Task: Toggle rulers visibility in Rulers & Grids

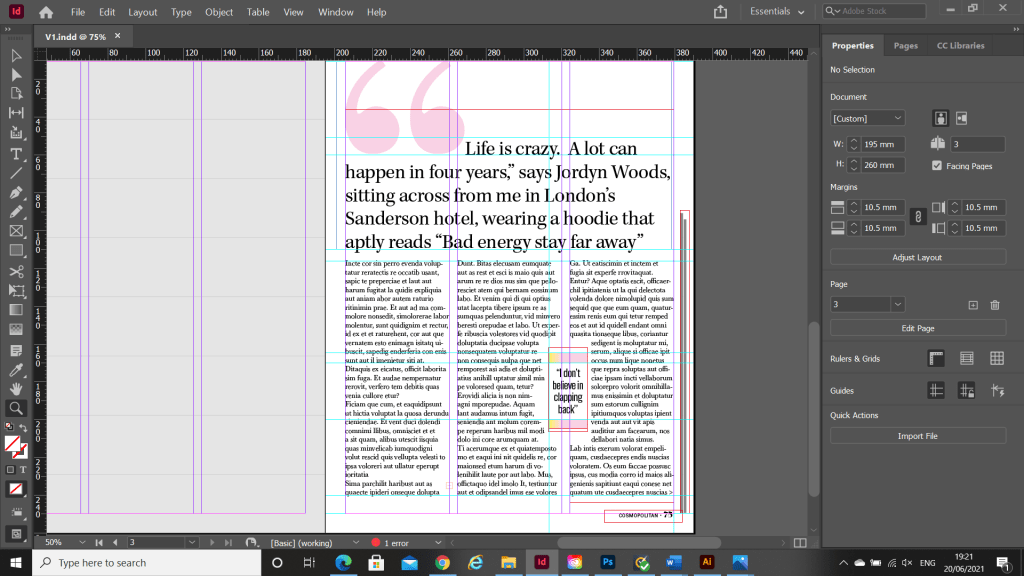Action: (x=936, y=358)
